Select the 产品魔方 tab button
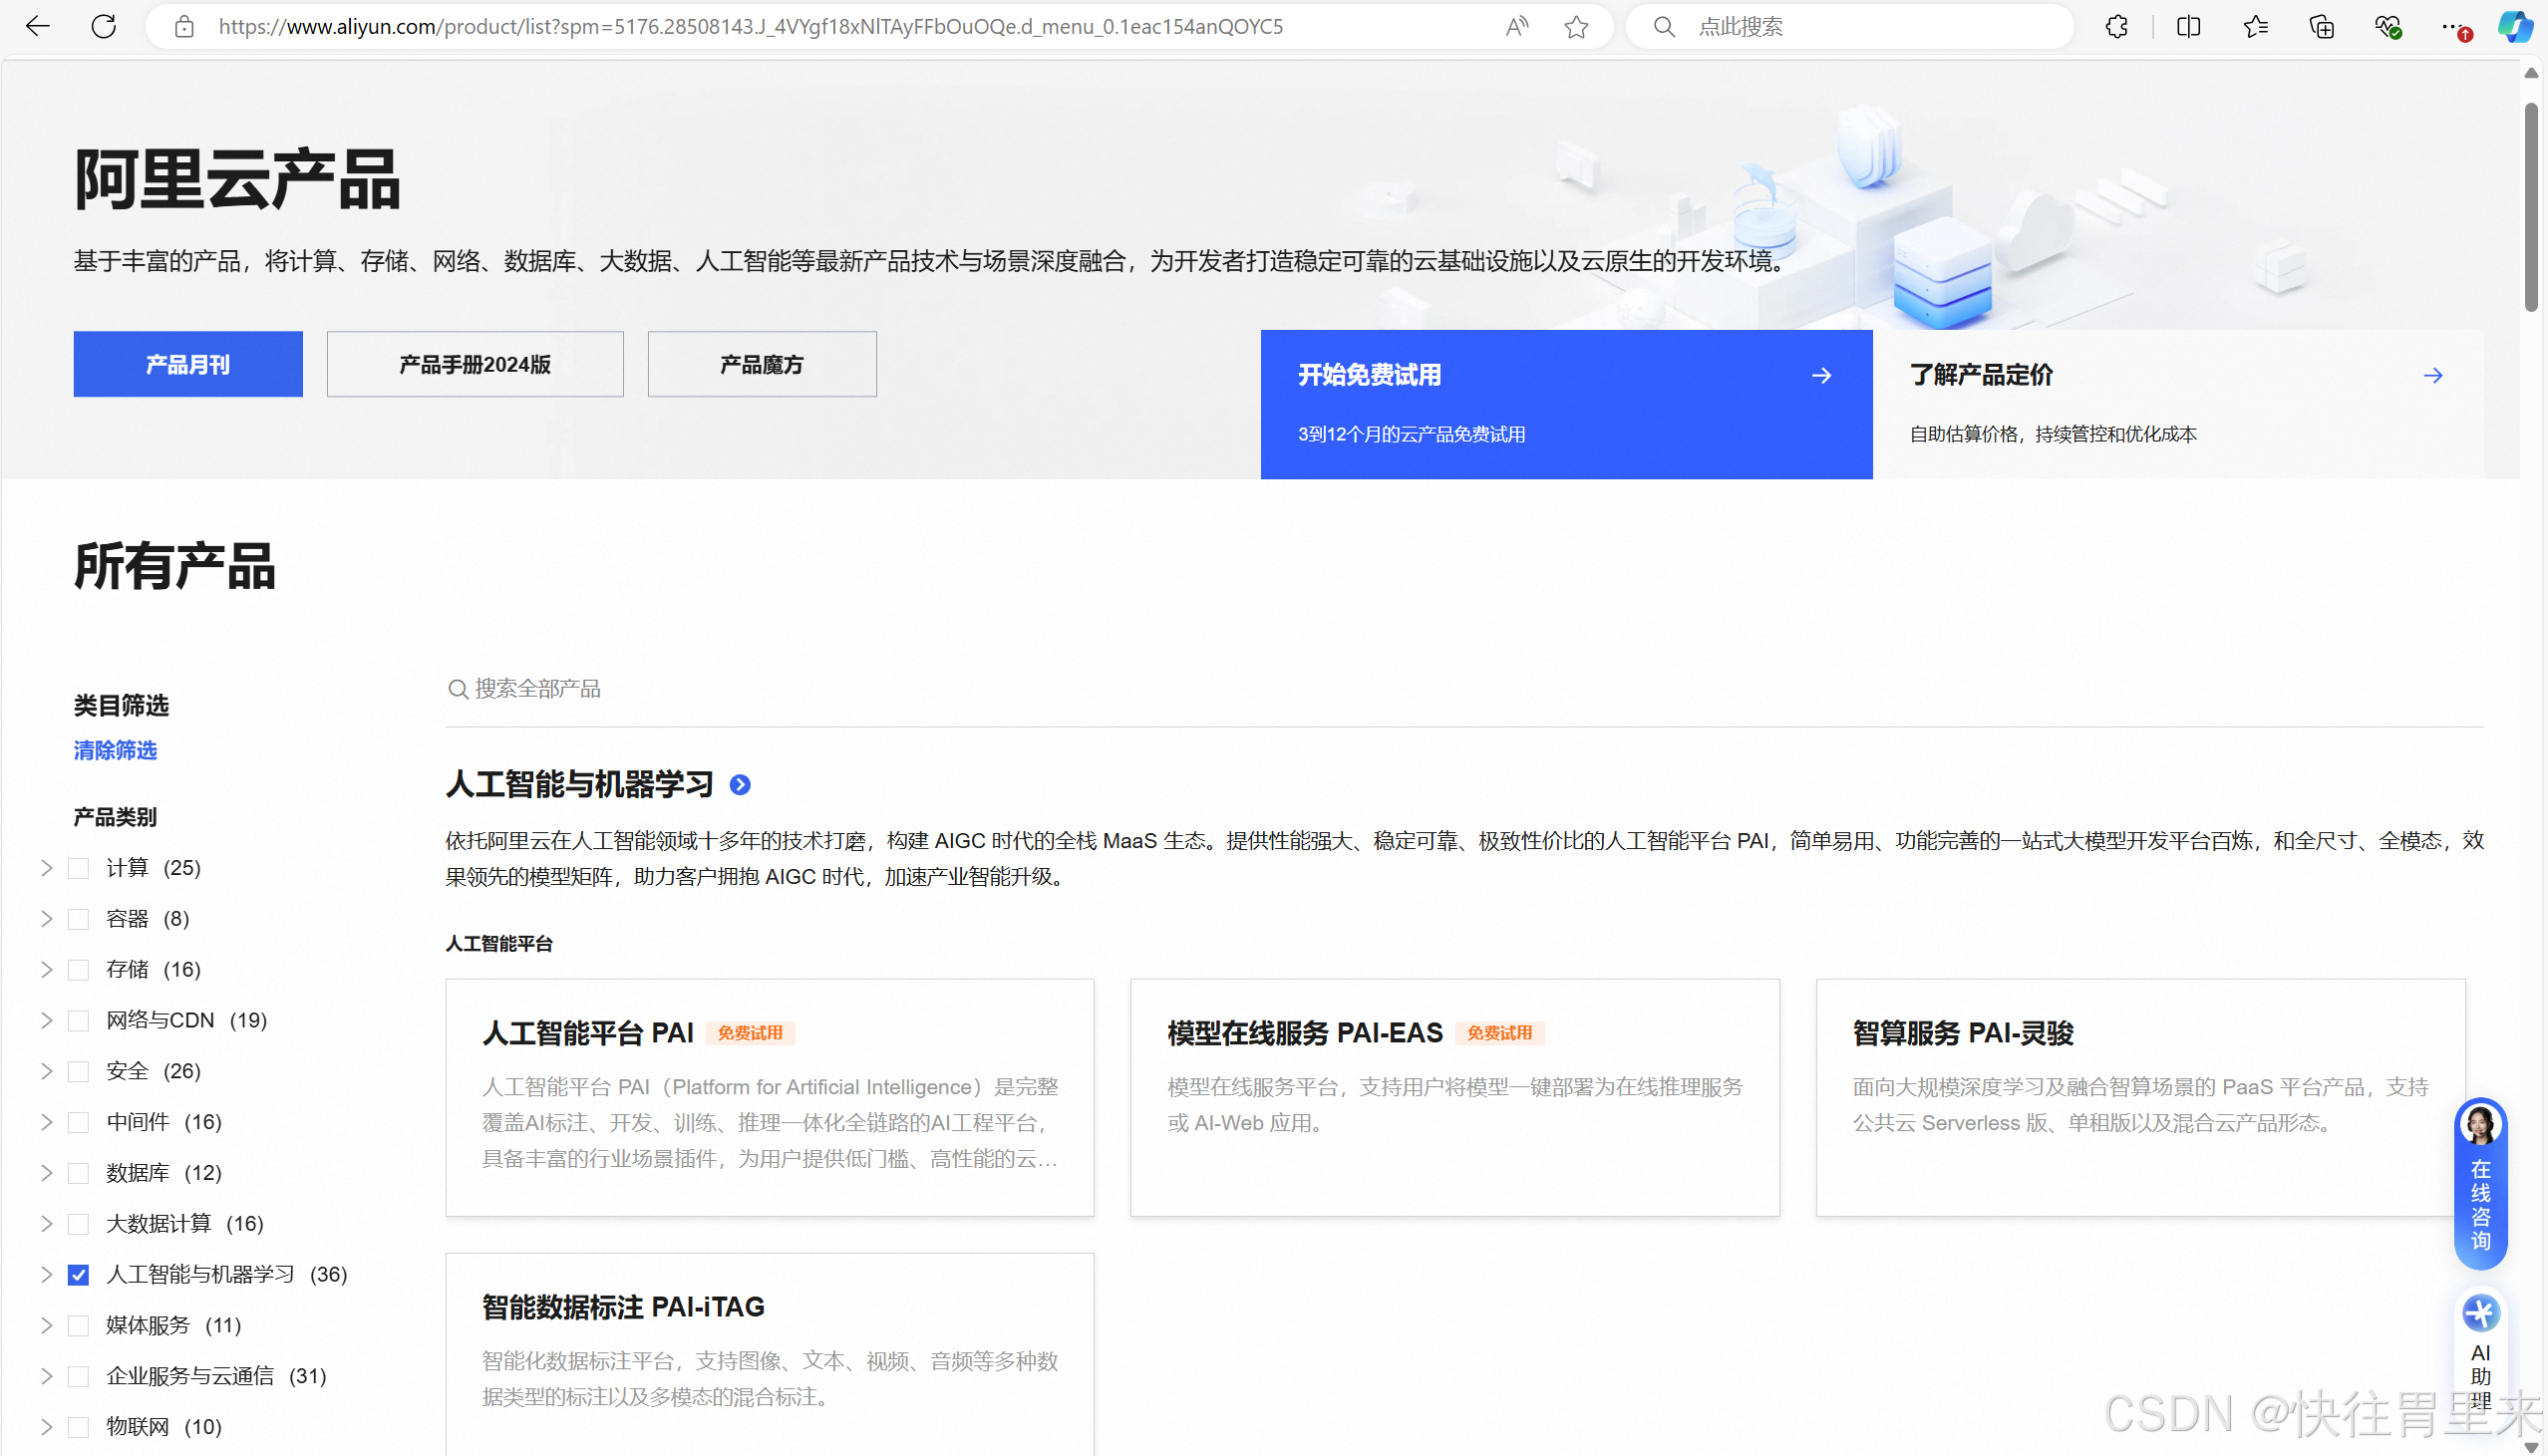Image resolution: width=2548 pixels, height=1456 pixels. pyautogui.click(x=762, y=365)
